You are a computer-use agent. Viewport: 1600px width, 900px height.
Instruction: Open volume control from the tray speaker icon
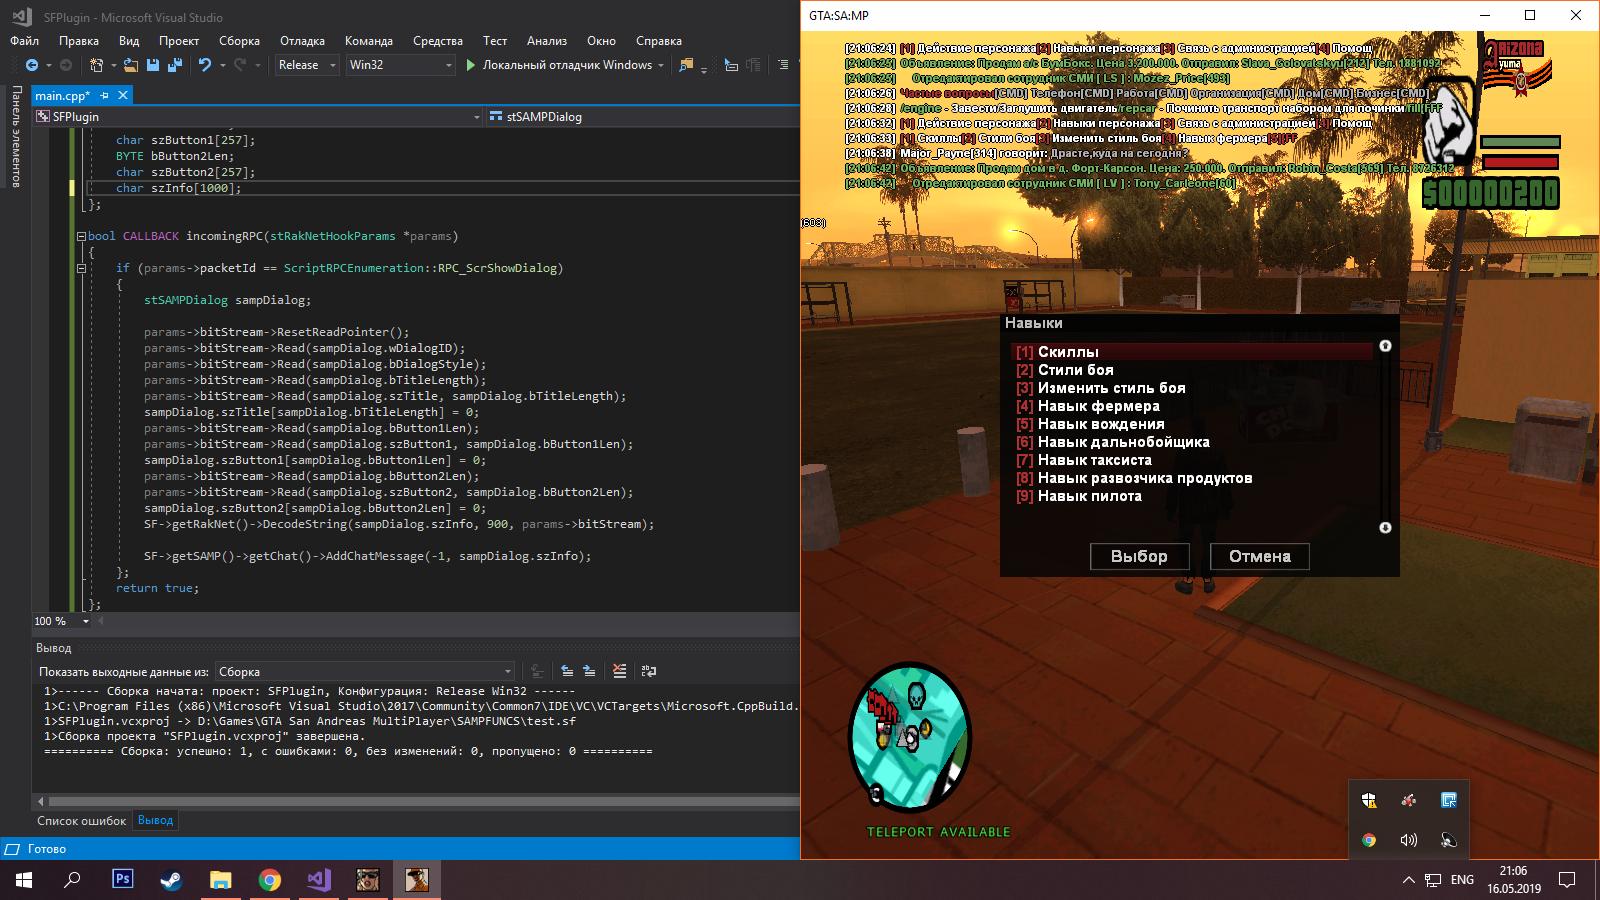pyautogui.click(x=1409, y=840)
